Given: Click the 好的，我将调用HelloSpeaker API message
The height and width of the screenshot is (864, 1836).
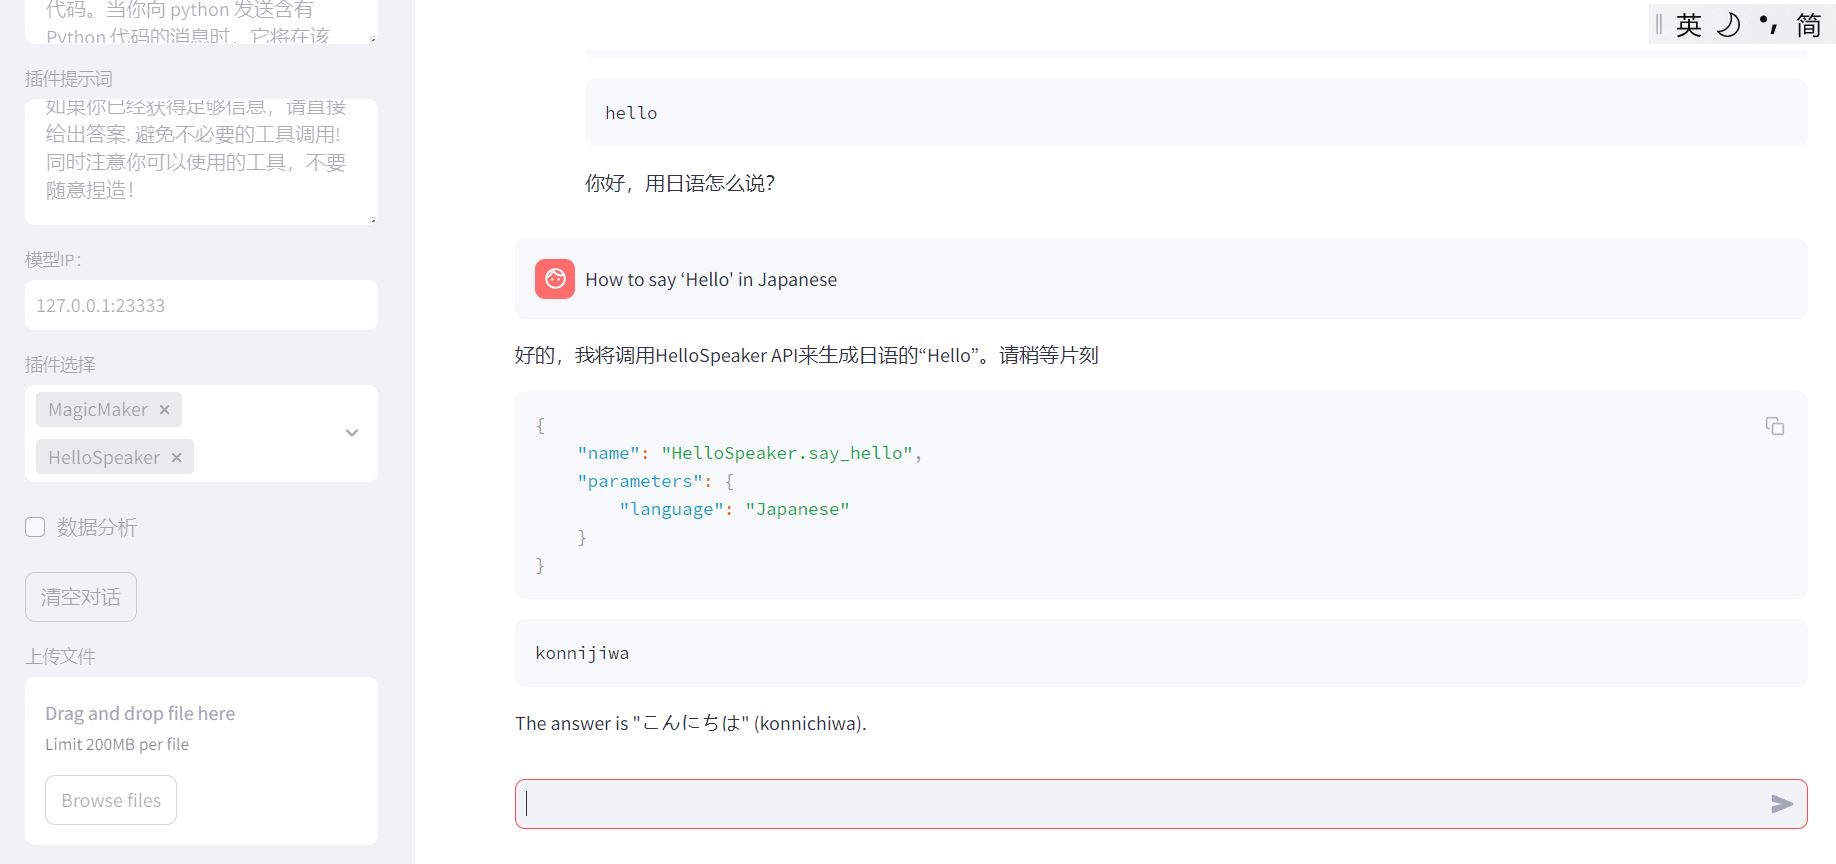Looking at the screenshot, I should [807, 355].
